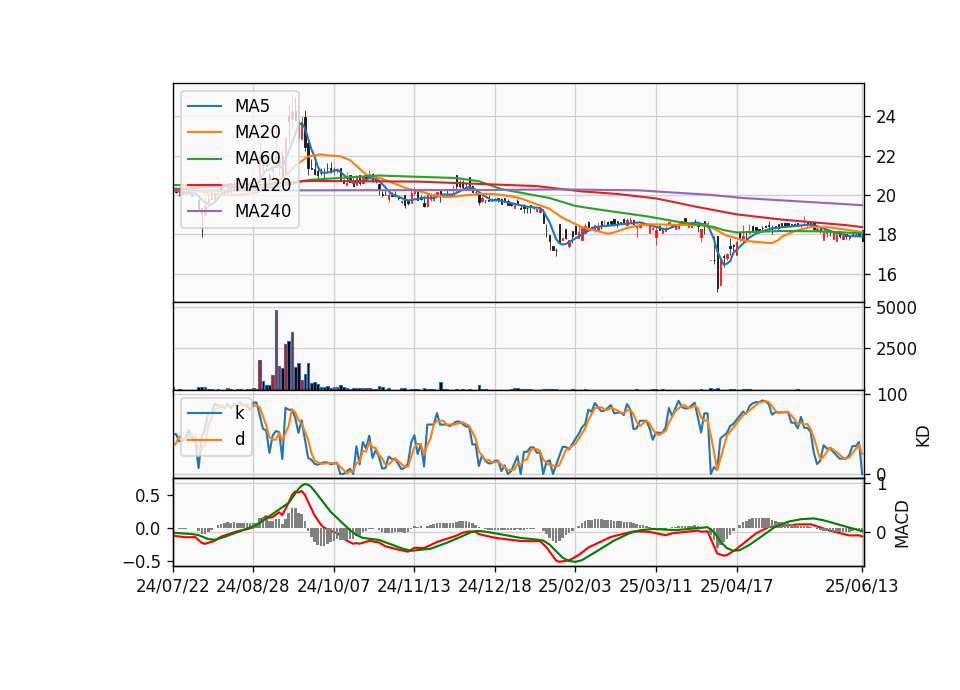This screenshot has width=960, height=690.
Task: Click the 25/03/11 date label
Action: click(656, 586)
